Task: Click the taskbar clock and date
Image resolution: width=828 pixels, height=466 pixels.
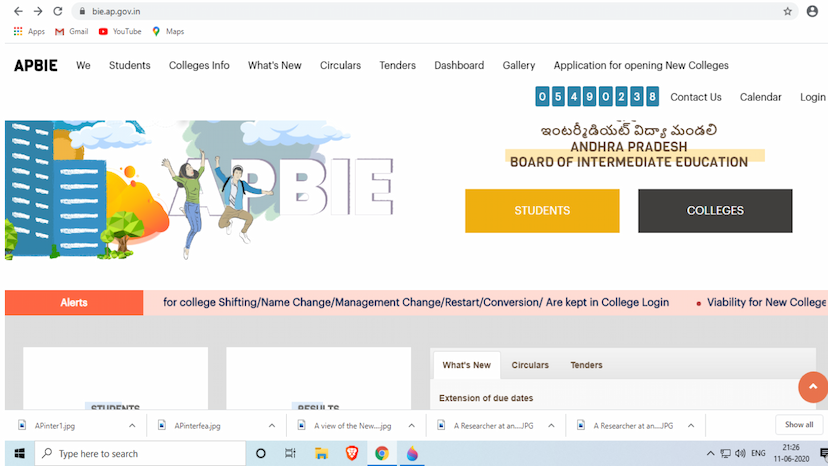Action: [x=791, y=453]
